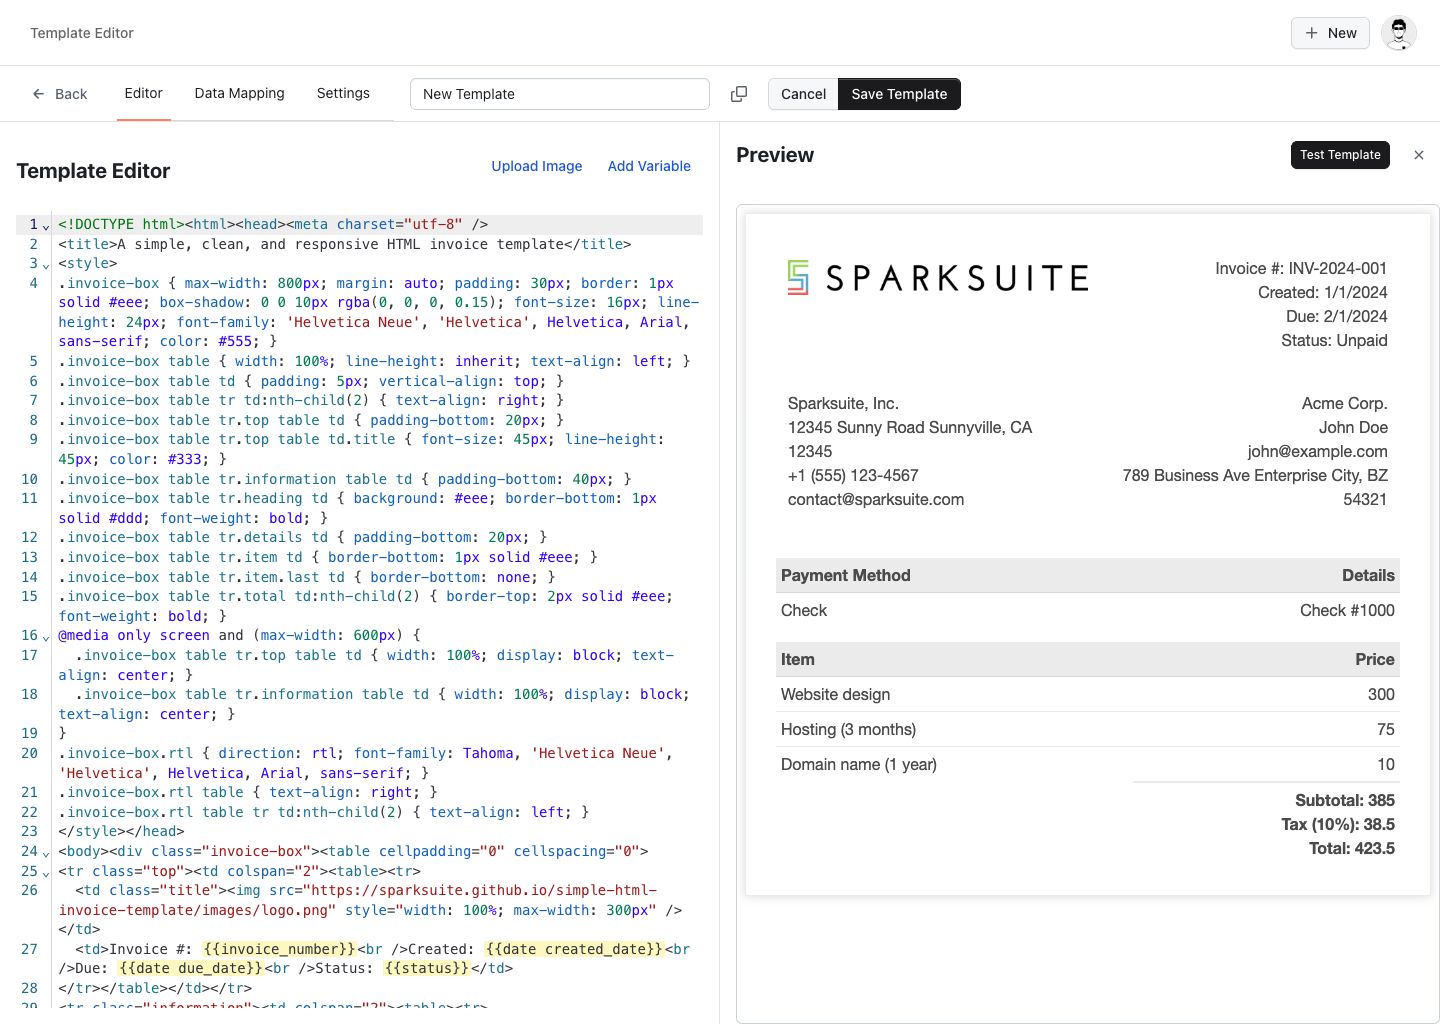The image size is (1440, 1024).
Task: Click the '<title>' line in code editor
Action: pyautogui.click(x=345, y=244)
